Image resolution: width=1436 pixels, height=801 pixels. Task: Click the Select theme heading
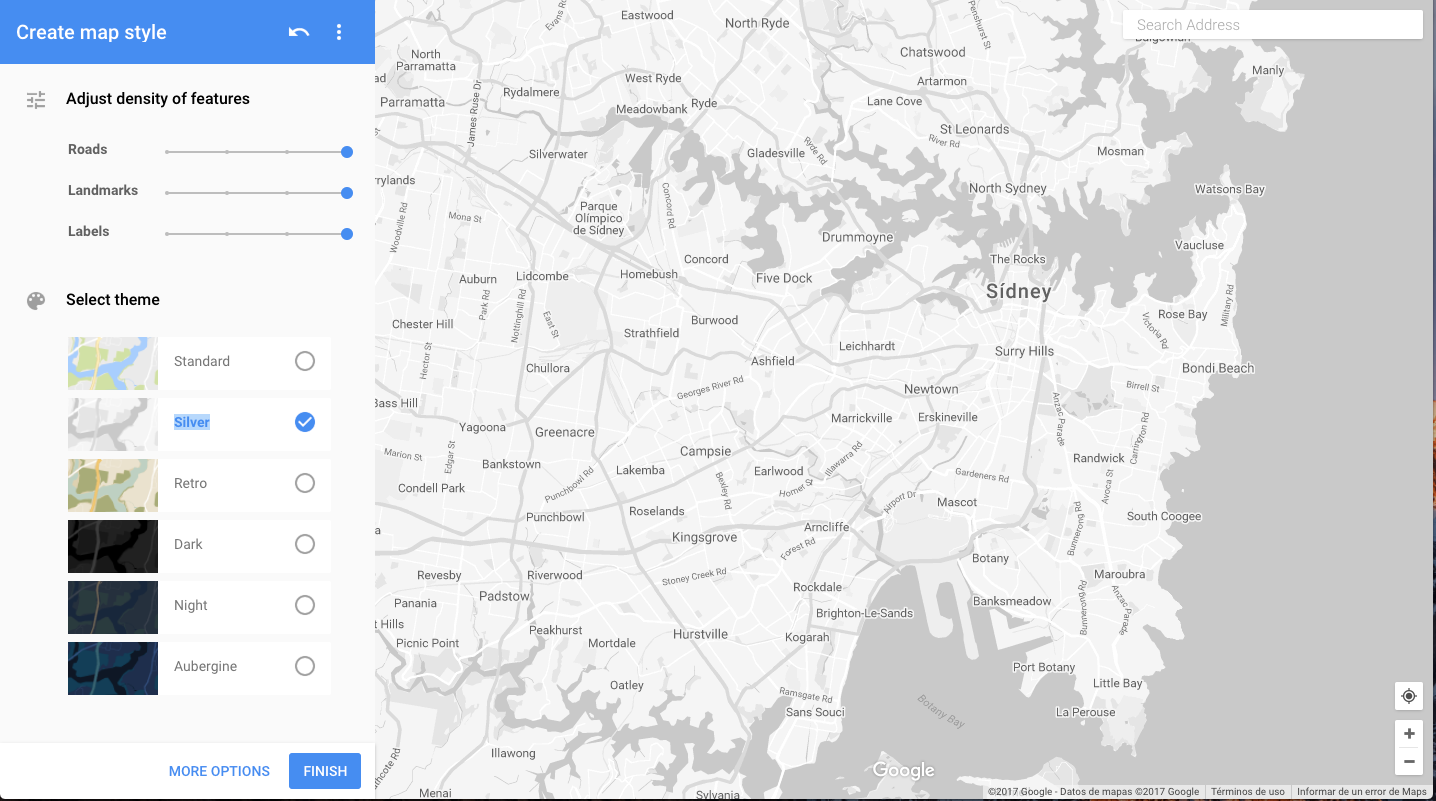(113, 300)
